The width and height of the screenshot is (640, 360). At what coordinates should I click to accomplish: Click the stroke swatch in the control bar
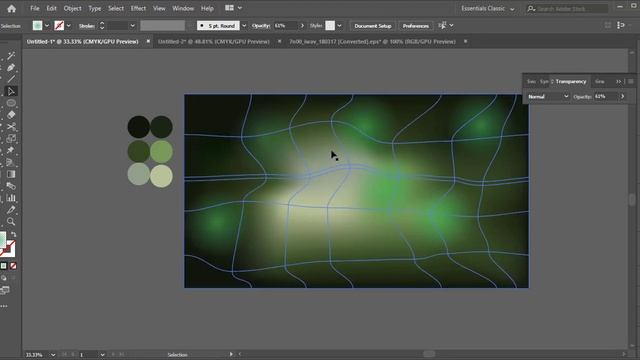tap(59, 26)
